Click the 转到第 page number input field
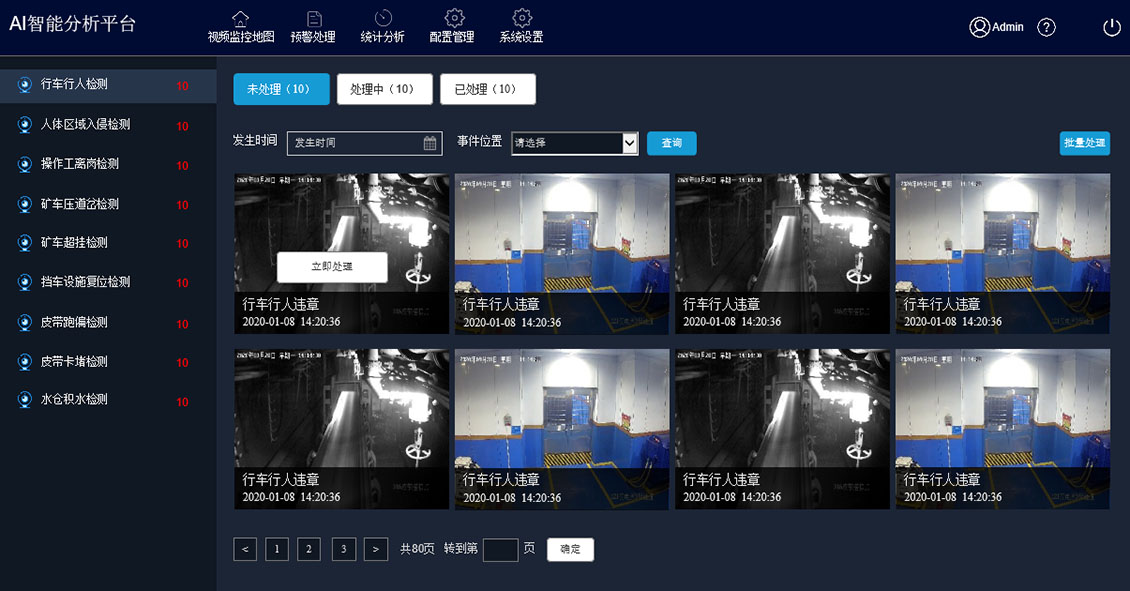The height and width of the screenshot is (591, 1130). tap(500, 549)
